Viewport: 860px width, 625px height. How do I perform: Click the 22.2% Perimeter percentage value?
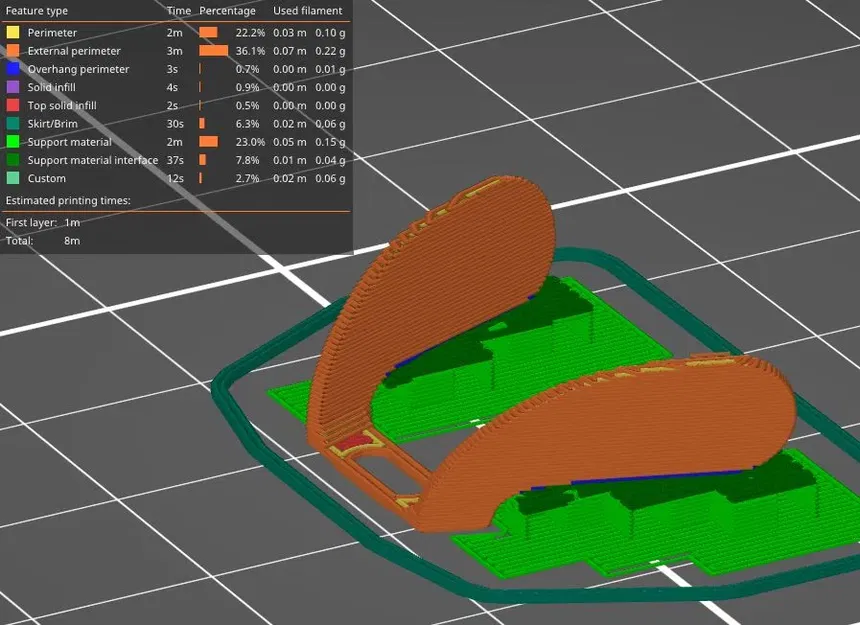(250, 33)
